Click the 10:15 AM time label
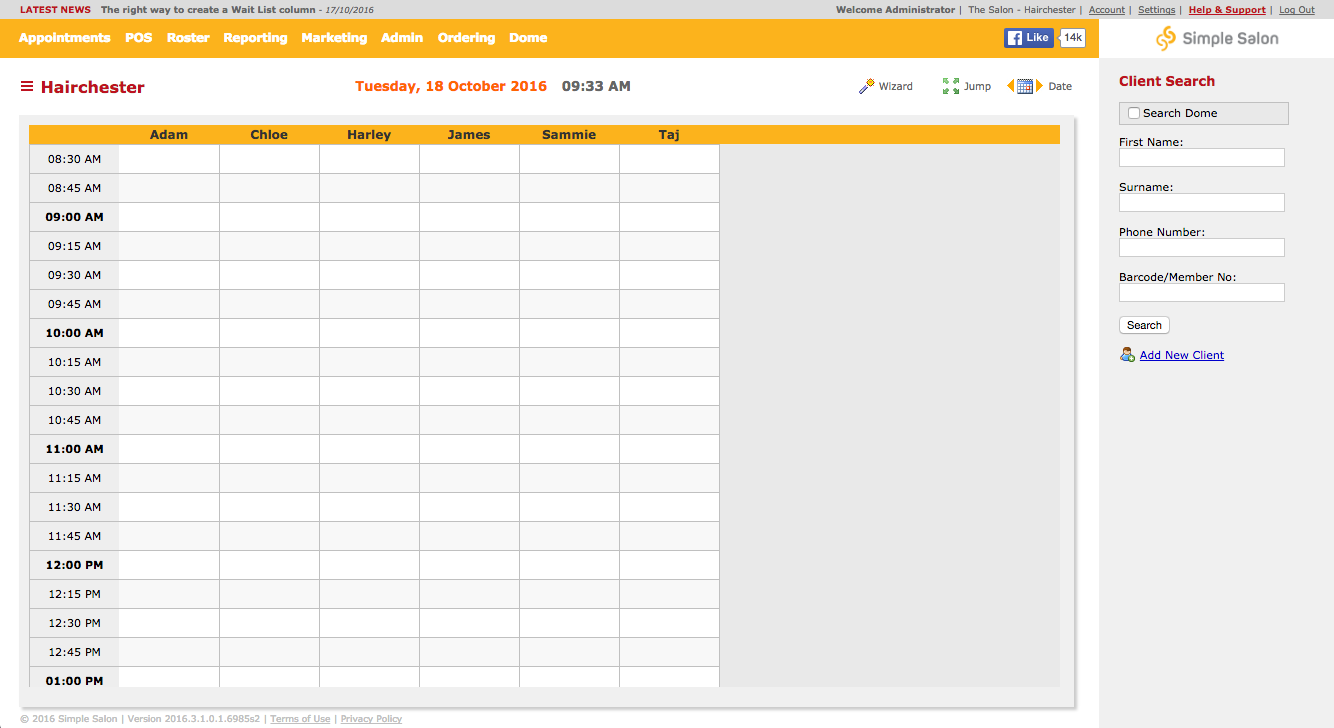 (x=74, y=362)
